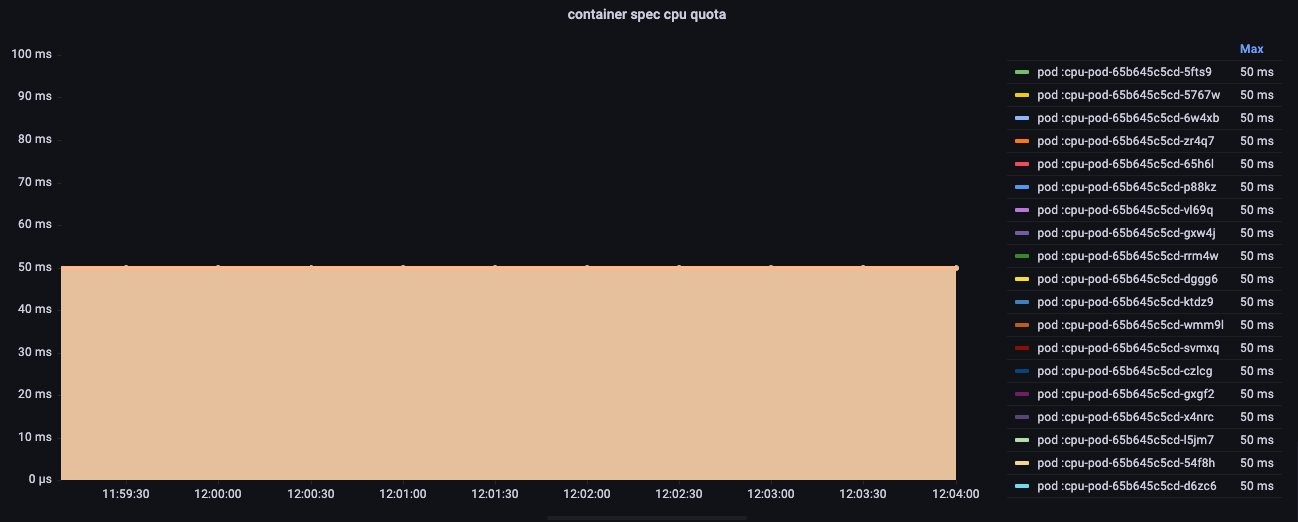This screenshot has width=1298, height=522.
Task: Select legend entry cpu-pod-65b645c5cd-54f8h
Action: [1126, 463]
